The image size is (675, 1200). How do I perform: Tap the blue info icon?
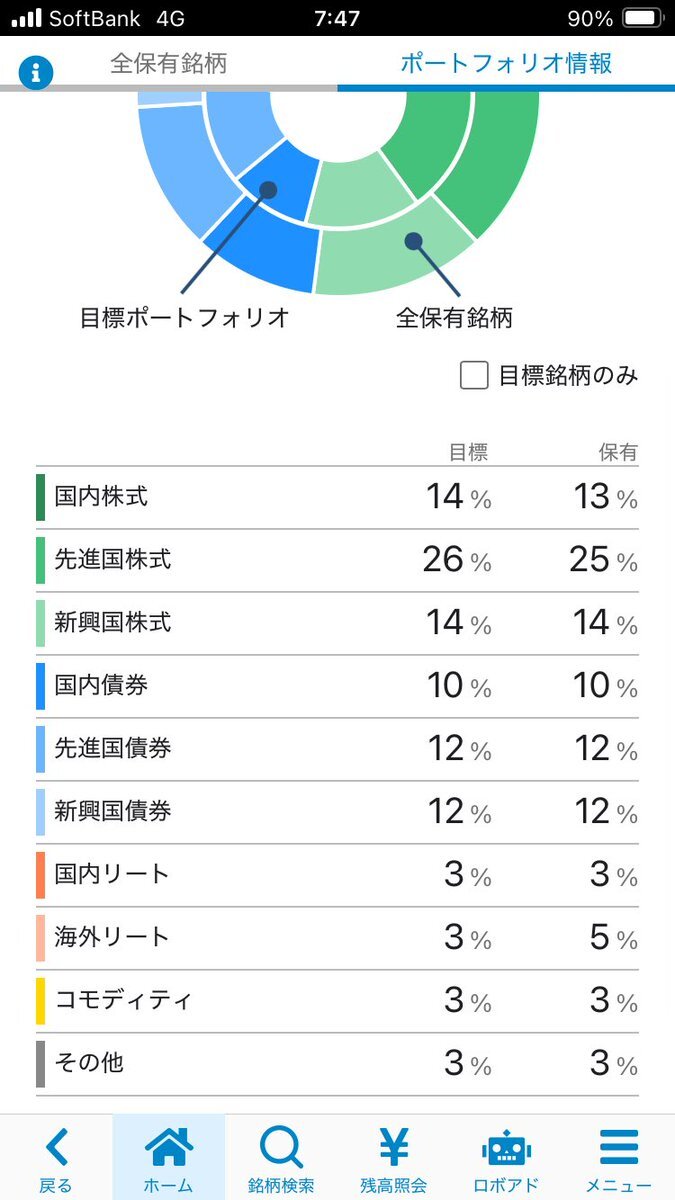[36, 72]
